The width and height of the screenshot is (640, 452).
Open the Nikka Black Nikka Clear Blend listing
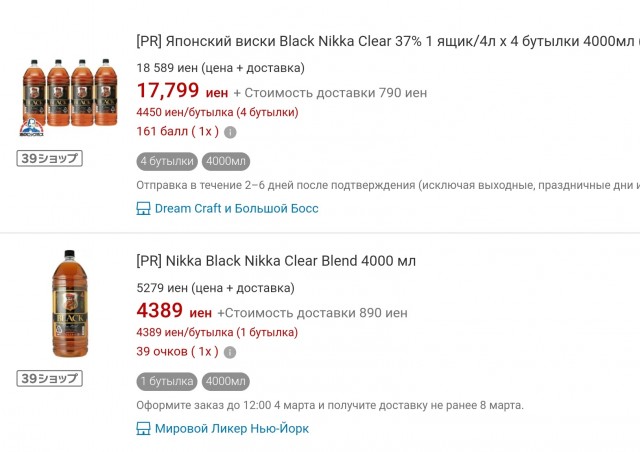tap(276, 261)
